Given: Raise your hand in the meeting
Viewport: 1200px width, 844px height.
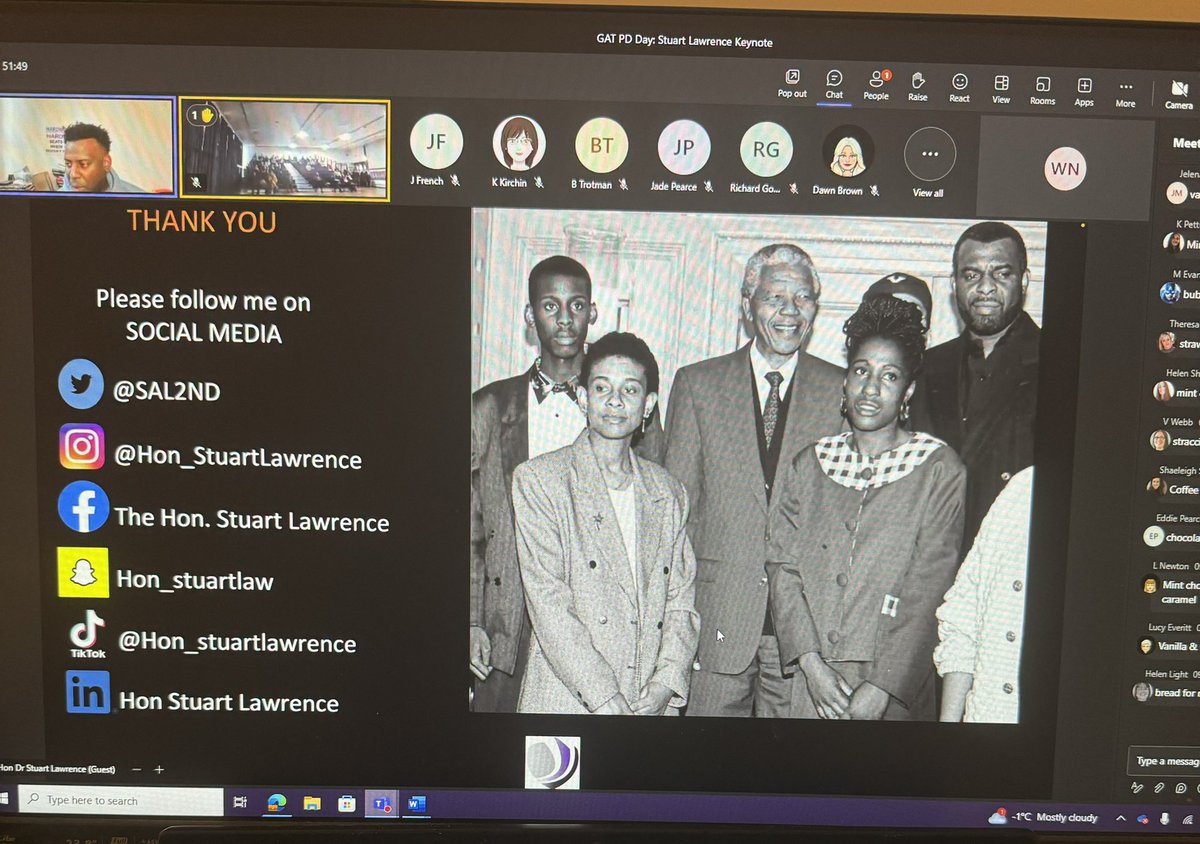Looking at the screenshot, I should 917,85.
